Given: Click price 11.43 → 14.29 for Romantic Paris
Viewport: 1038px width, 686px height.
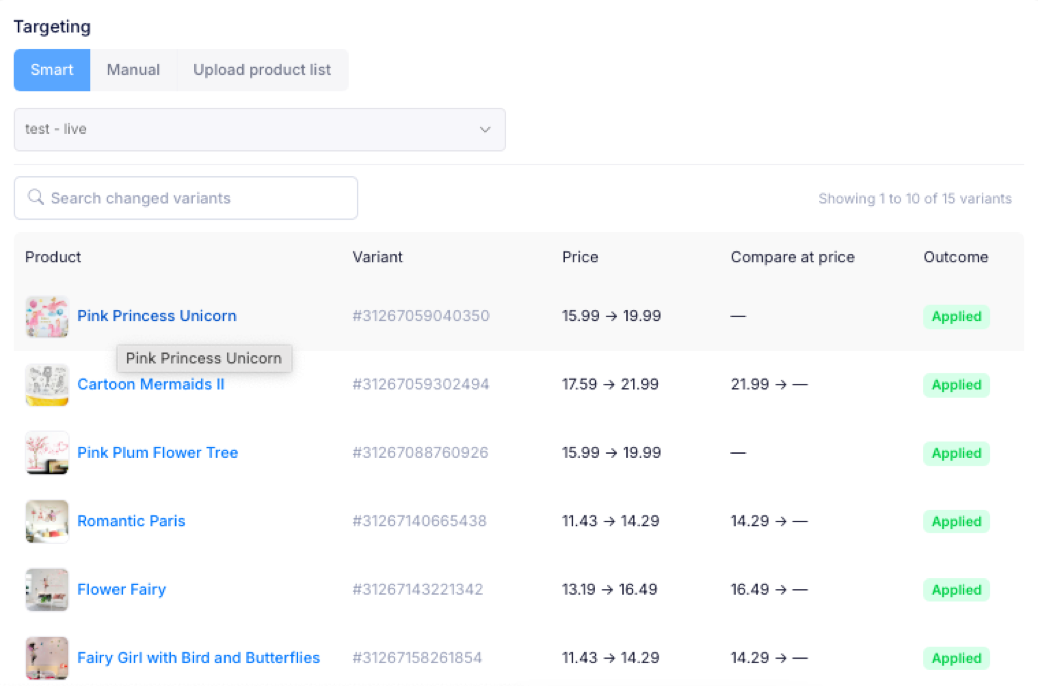Looking at the screenshot, I should [x=611, y=521].
